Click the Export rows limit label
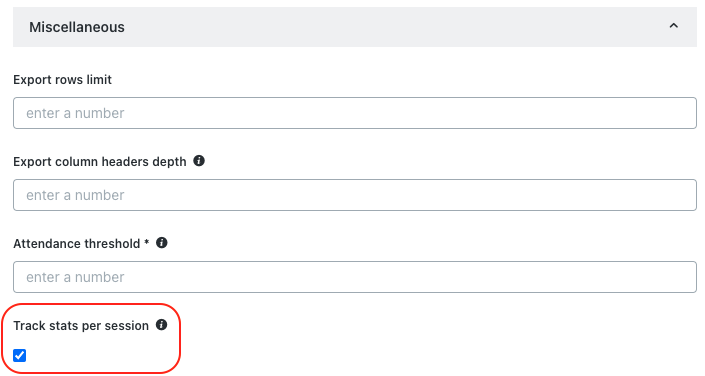Image resolution: width=705 pixels, height=376 pixels. (x=62, y=80)
